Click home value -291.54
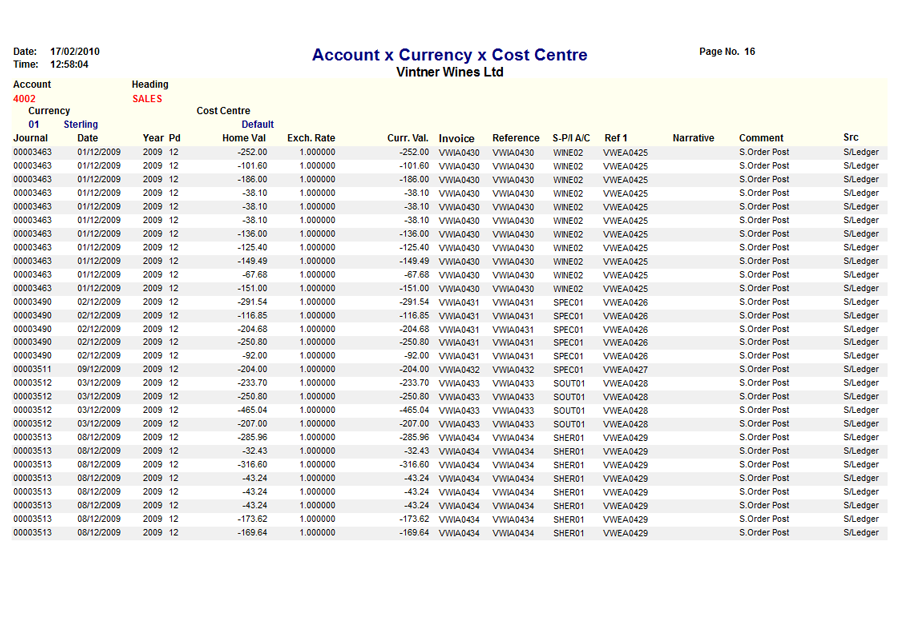The image size is (900, 636). [x=252, y=302]
